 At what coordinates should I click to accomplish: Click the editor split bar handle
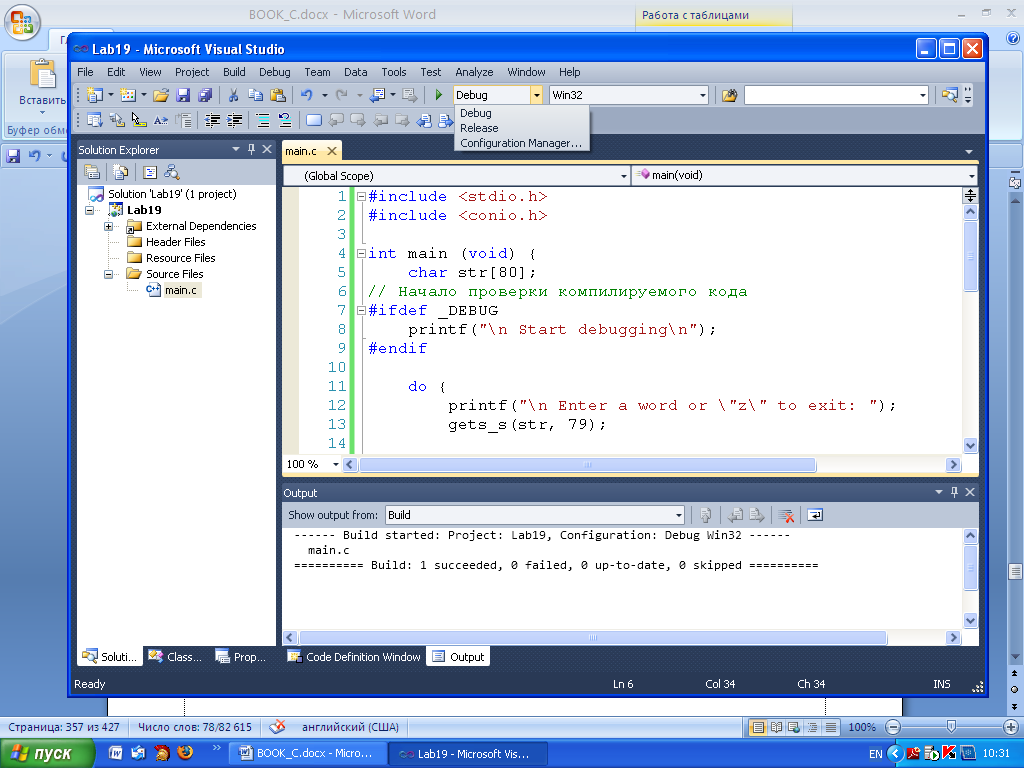click(x=970, y=195)
